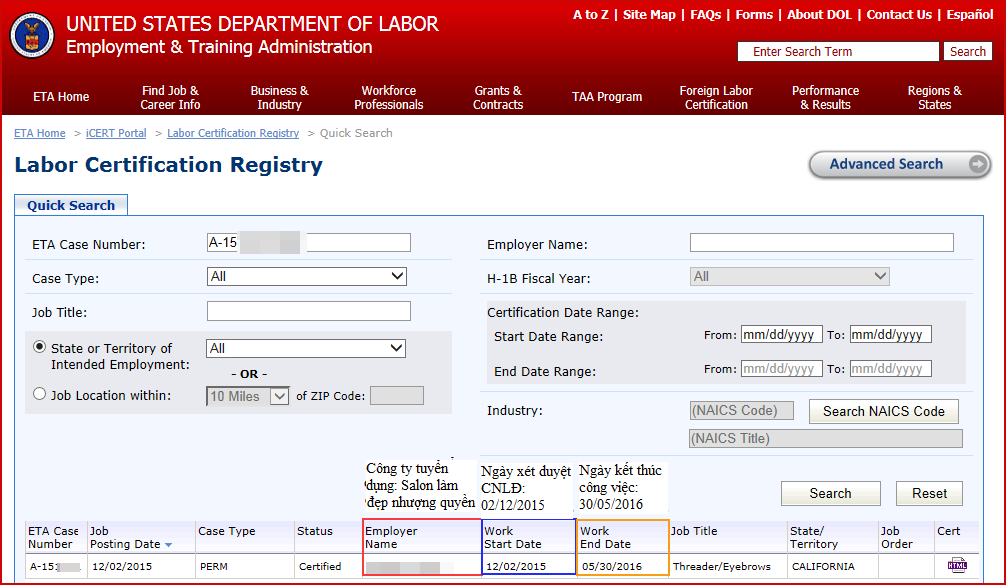Image resolution: width=1006 pixels, height=585 pixels.
Task: Open the H-1B Fiscal Year dropdown
Action: point(789,276)
